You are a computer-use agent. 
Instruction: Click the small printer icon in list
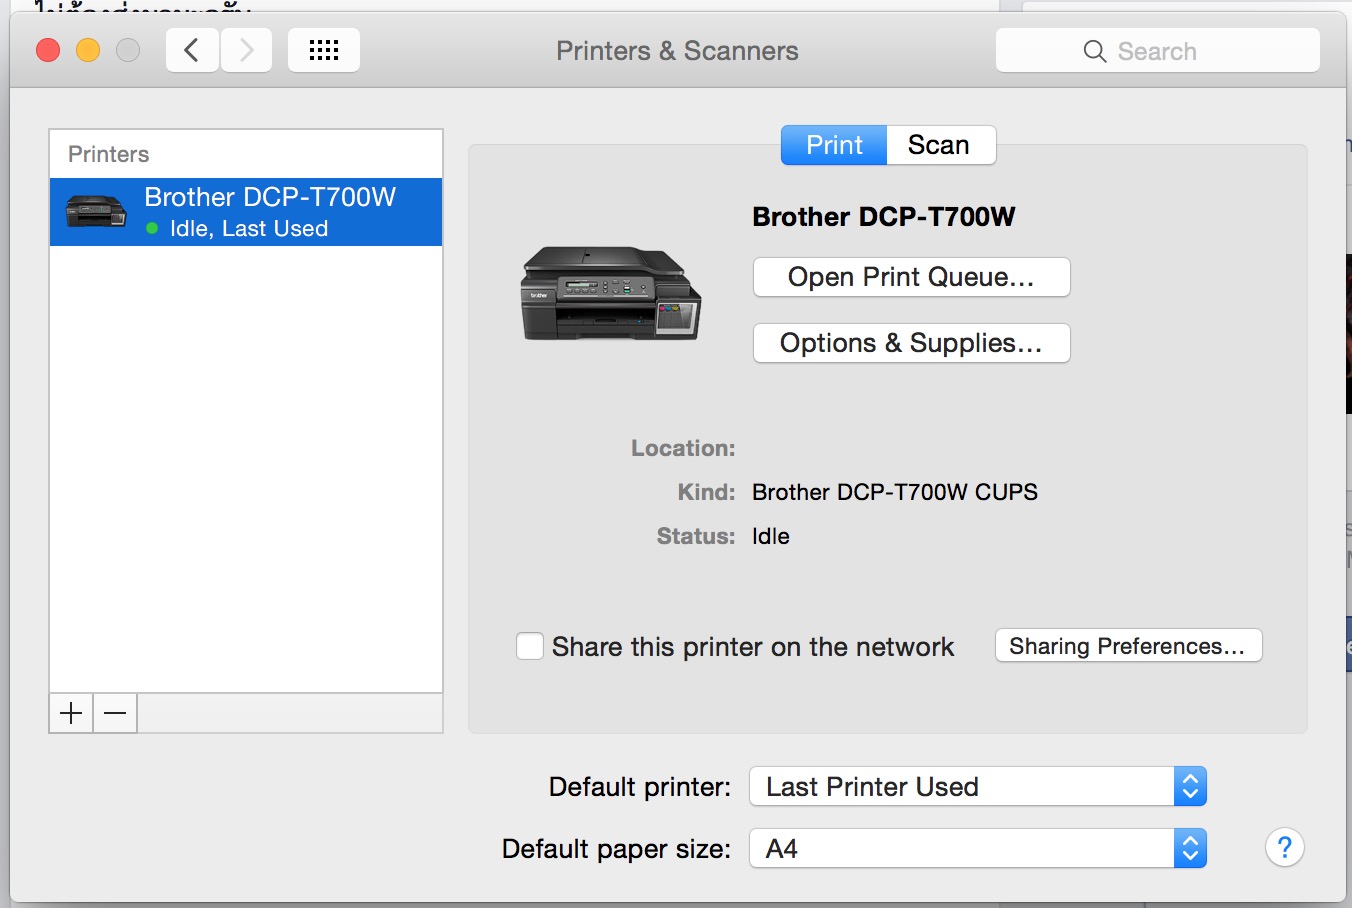point(96,211)
